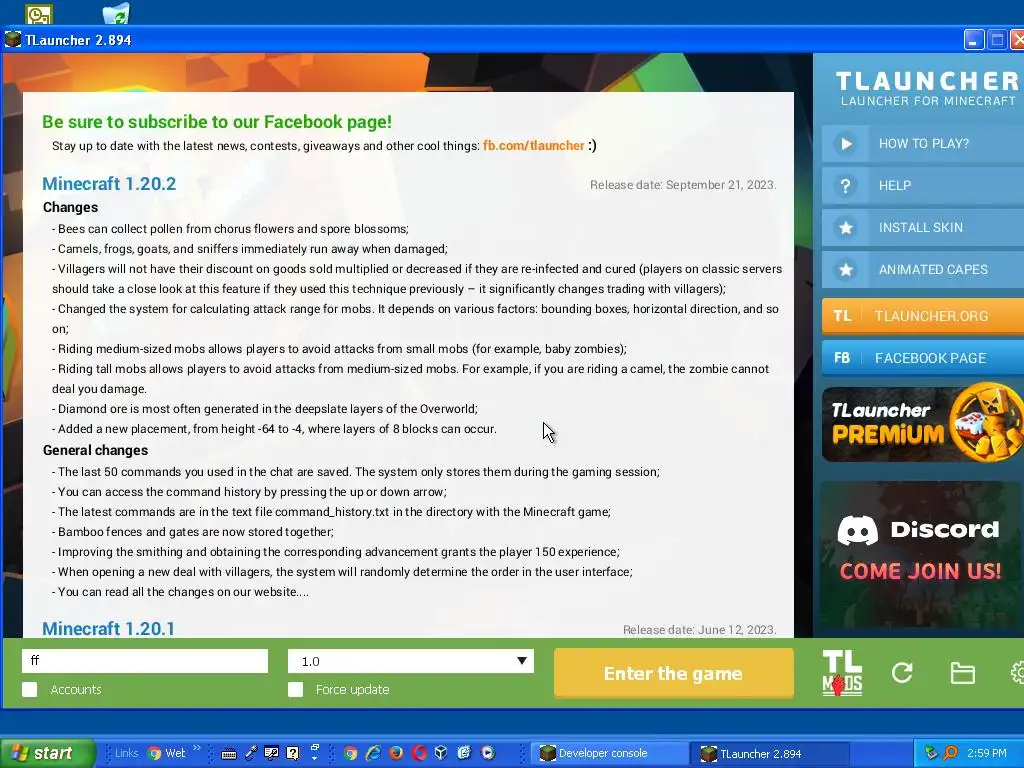Click the username field containing ff
Screen dimensions: 1024x768
click(145, 661)
